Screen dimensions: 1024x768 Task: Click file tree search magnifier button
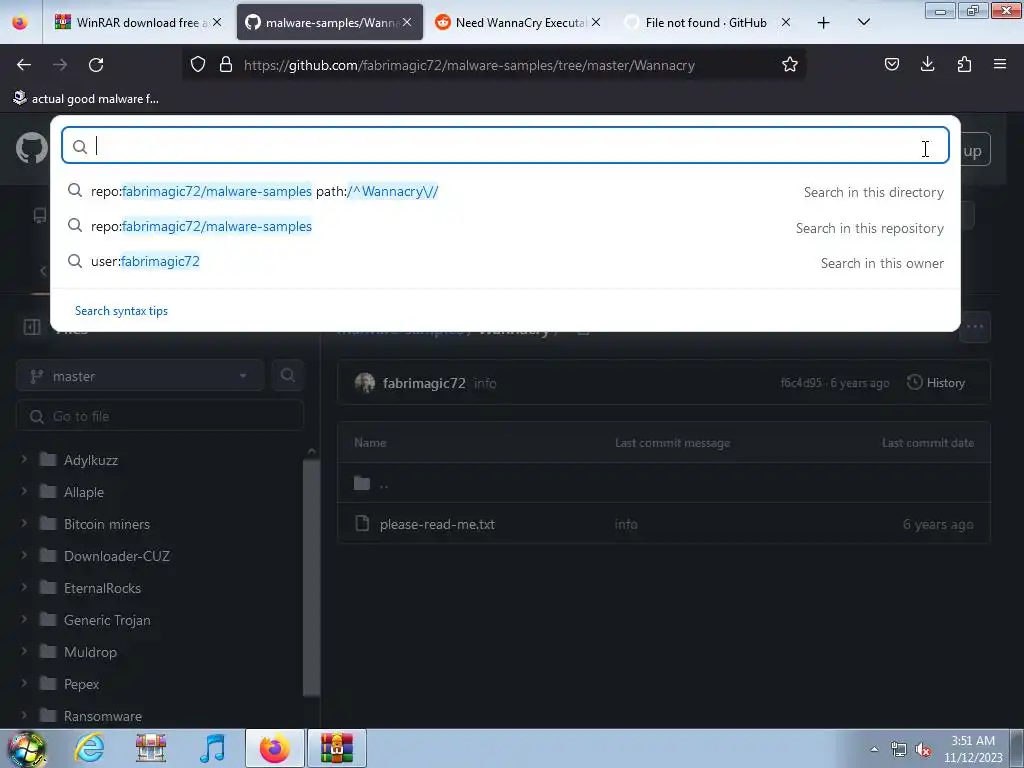point(287,376)
